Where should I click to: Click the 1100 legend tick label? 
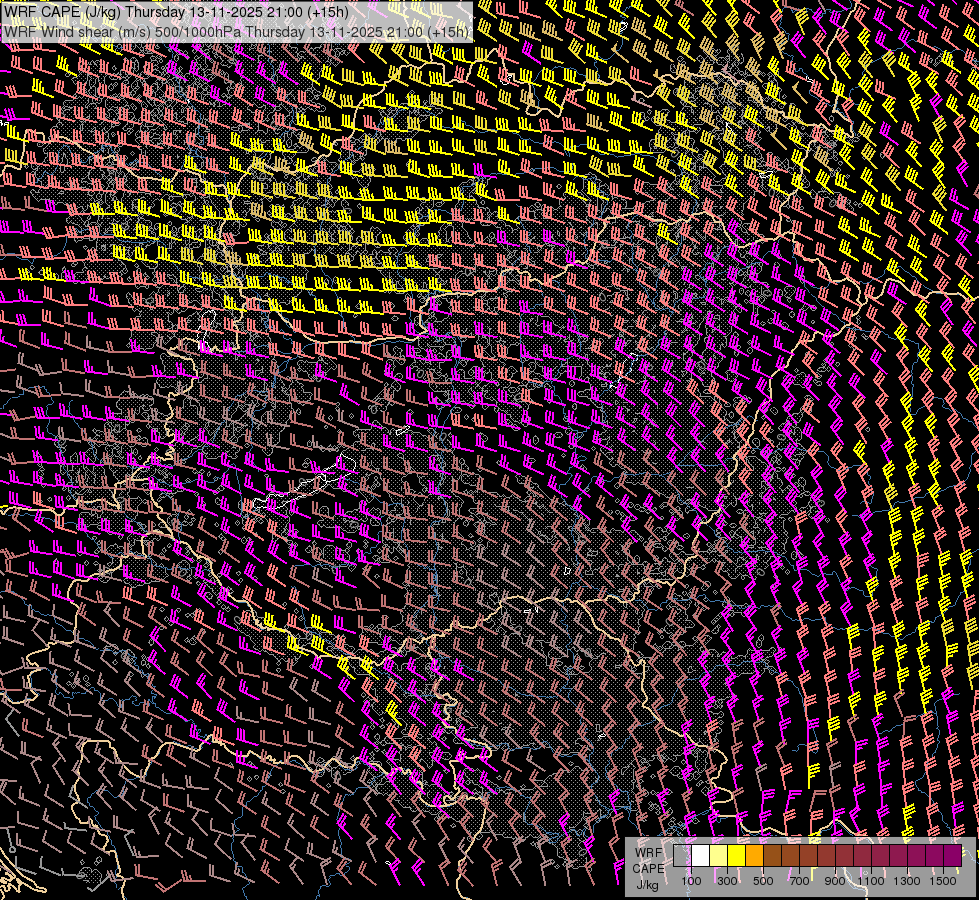(x=871, y=881)
